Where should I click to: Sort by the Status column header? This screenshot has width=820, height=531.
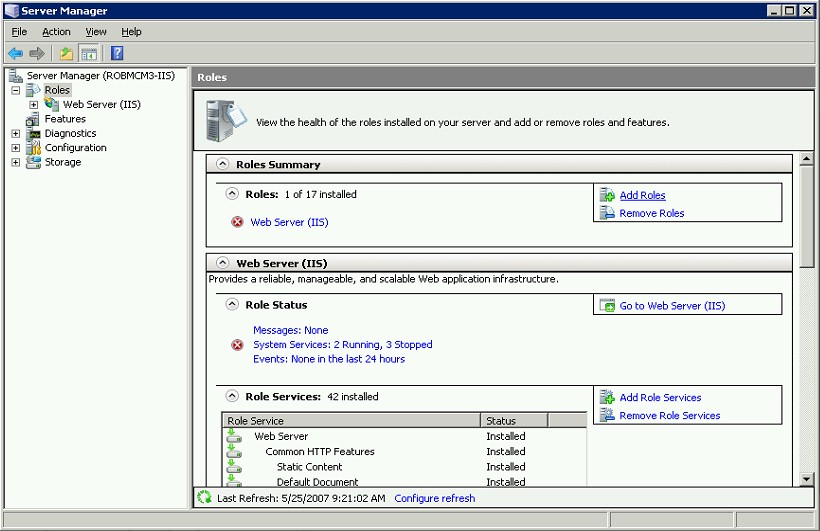(x=514, y=421)
